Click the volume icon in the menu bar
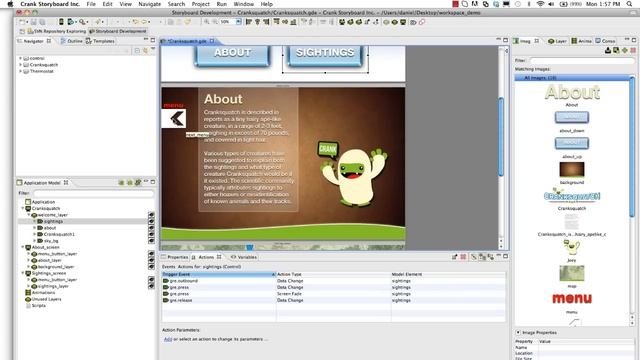This screenshot has width=640, height=360. click(x=551, y=4)
